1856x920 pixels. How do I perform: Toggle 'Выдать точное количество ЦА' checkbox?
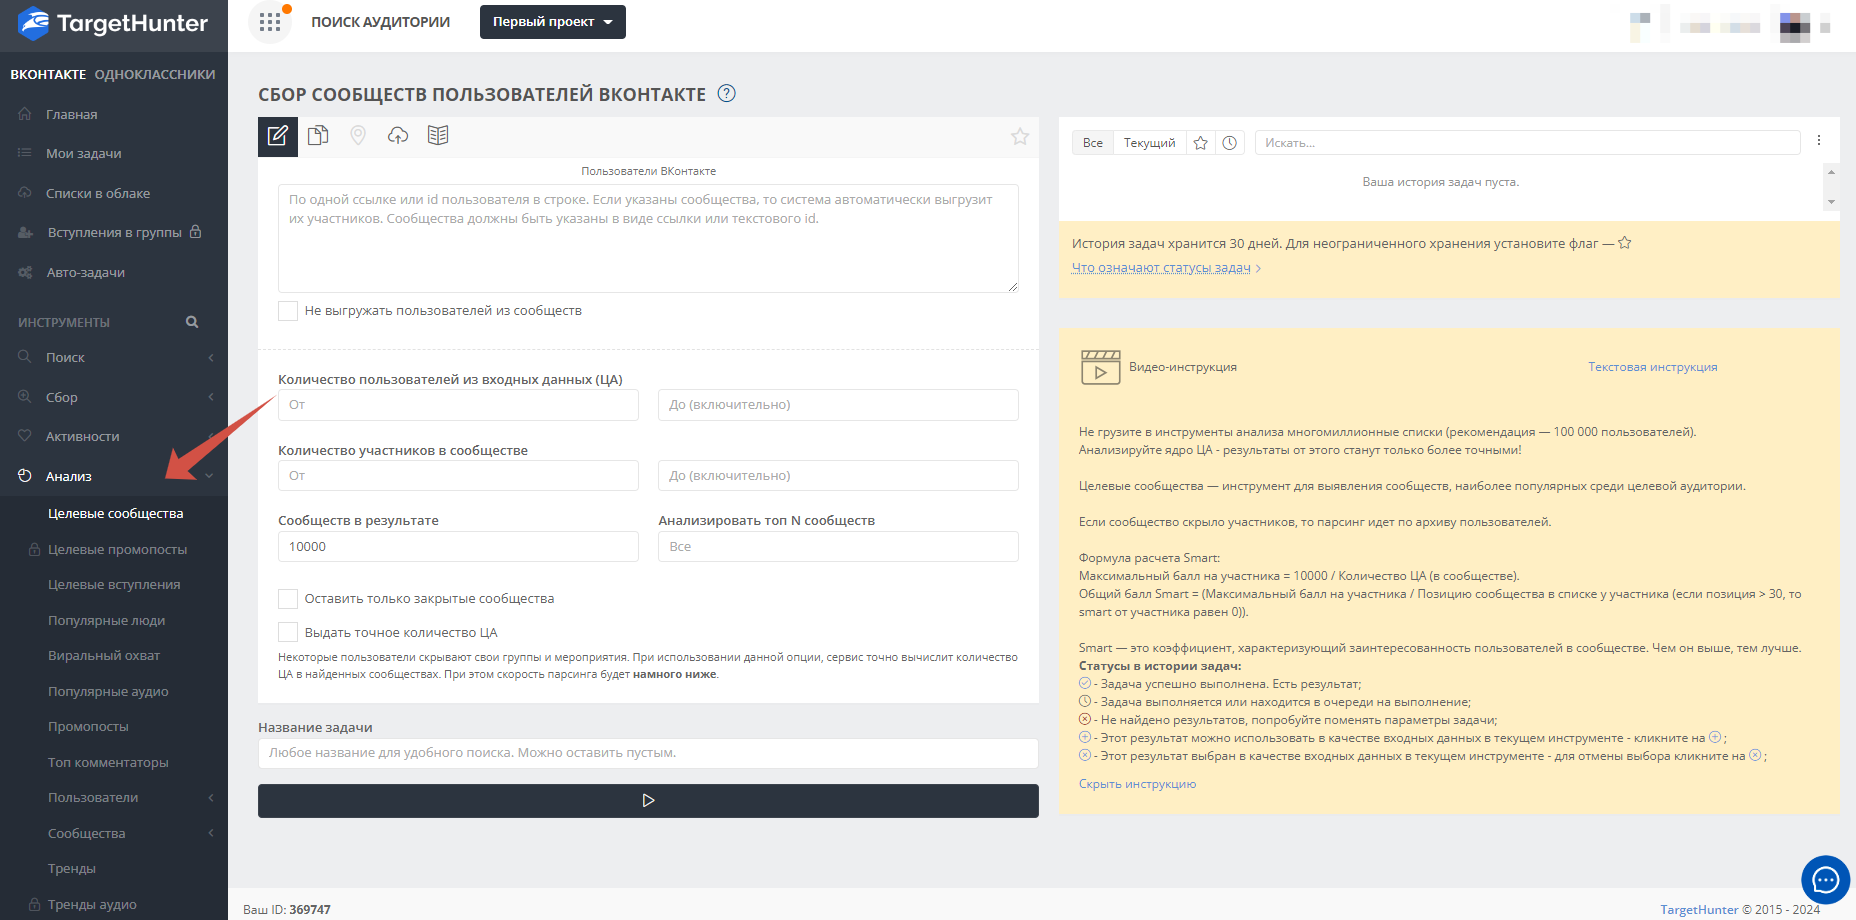tap(288, 633)
